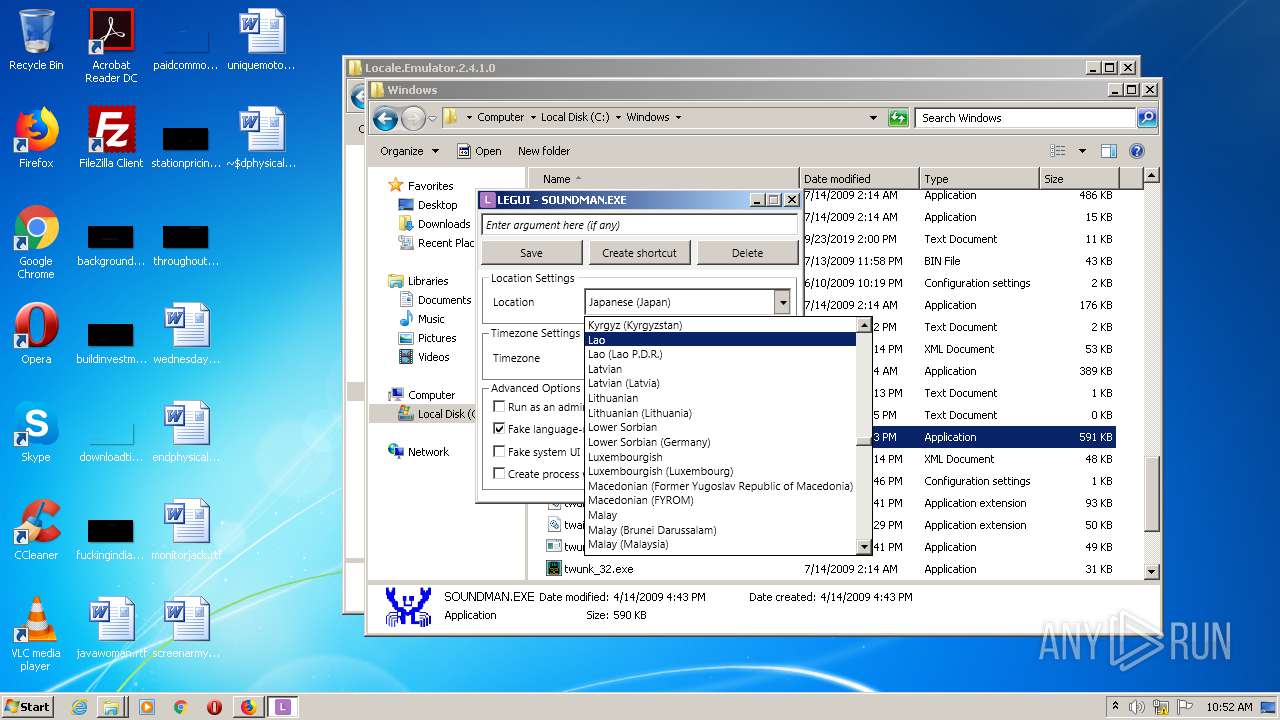Open the views options dropdown arrow
This screenshot has height=720, width=1280.
pos(1082,151)
